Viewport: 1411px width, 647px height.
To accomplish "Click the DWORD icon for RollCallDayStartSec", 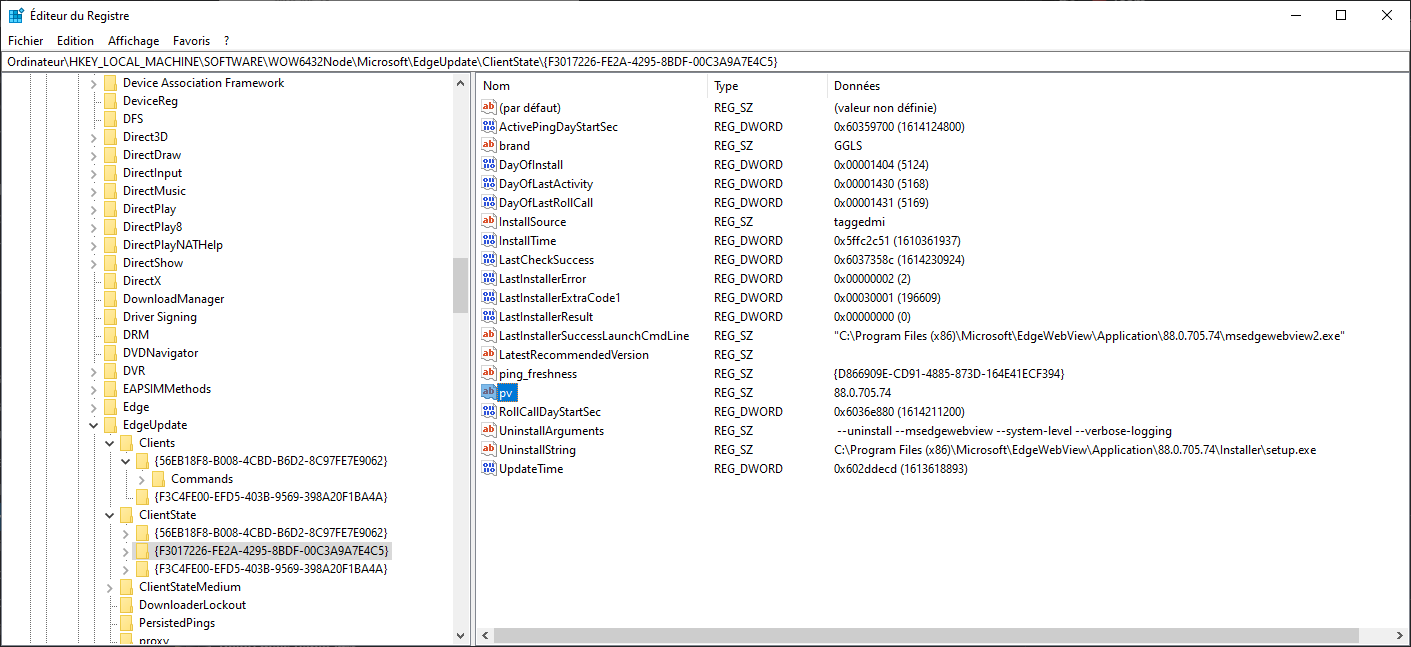I will (489, 411).
